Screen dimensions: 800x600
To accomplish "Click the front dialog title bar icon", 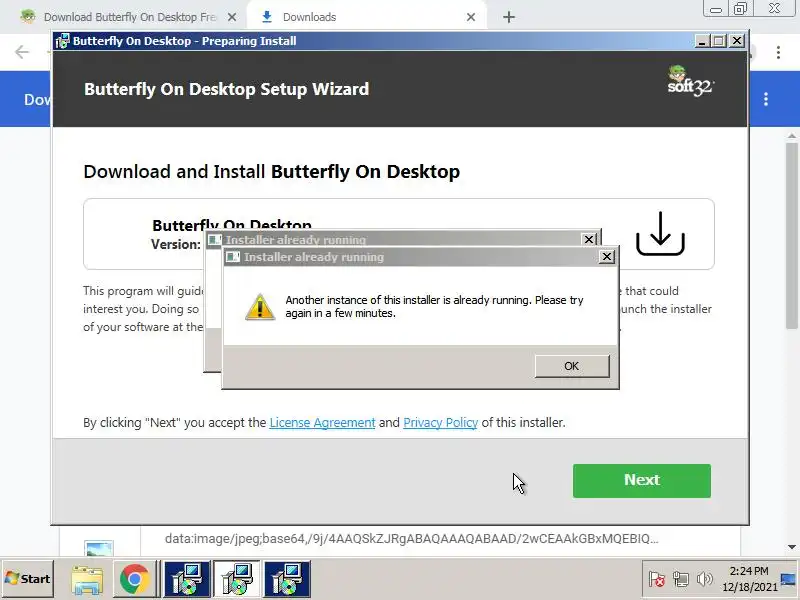I will [x=233, y=257].
